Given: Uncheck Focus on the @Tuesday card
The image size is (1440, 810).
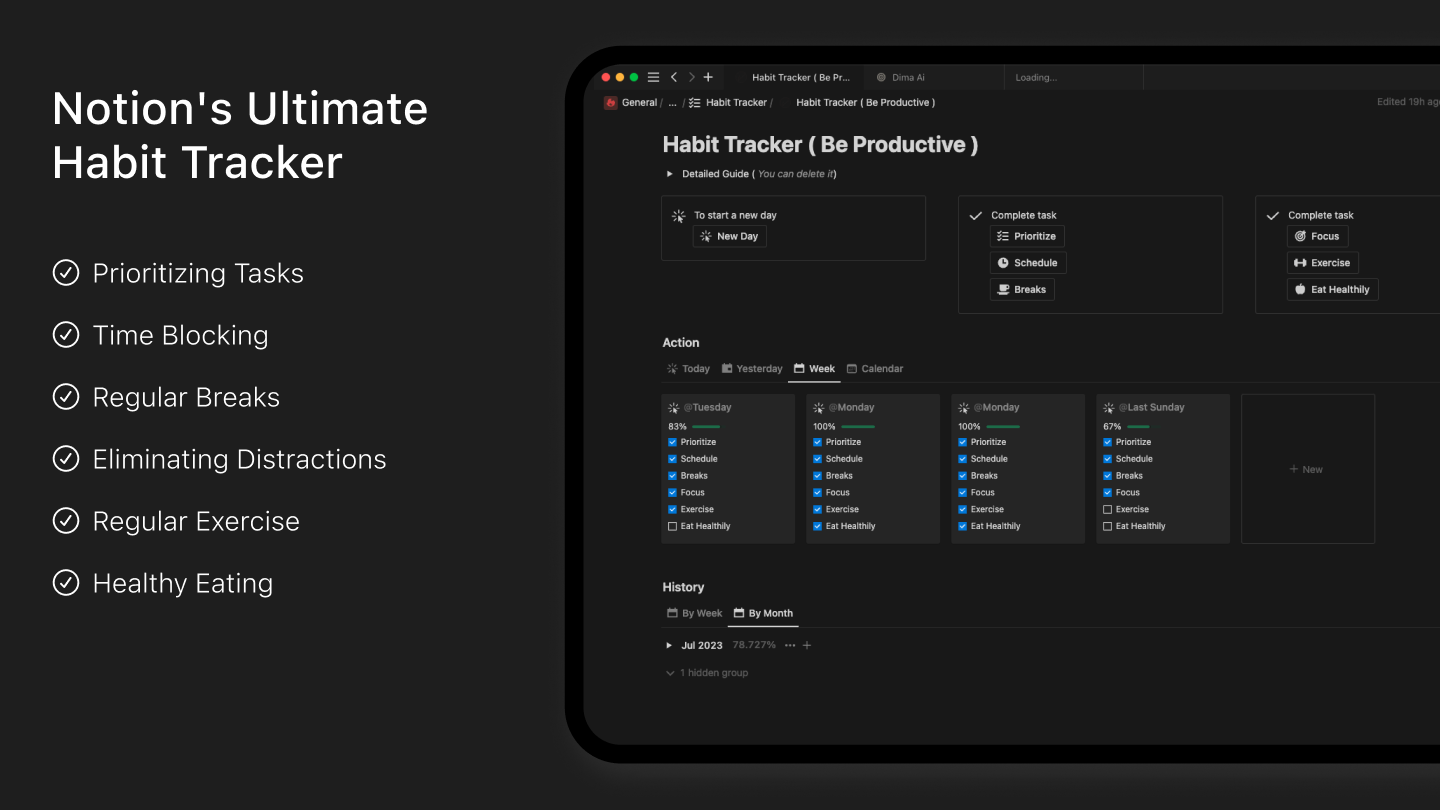Looking at the screenshot, I should [673, 492].
